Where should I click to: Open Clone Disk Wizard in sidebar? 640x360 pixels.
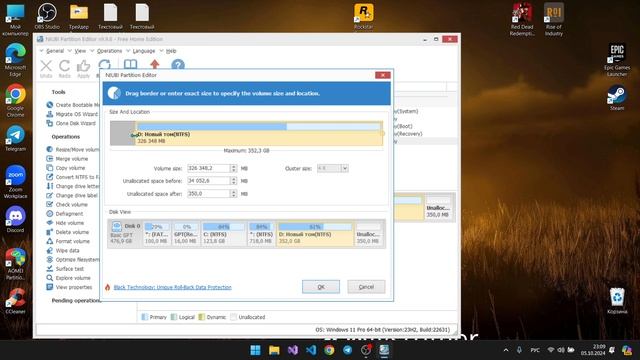(71, 123)
